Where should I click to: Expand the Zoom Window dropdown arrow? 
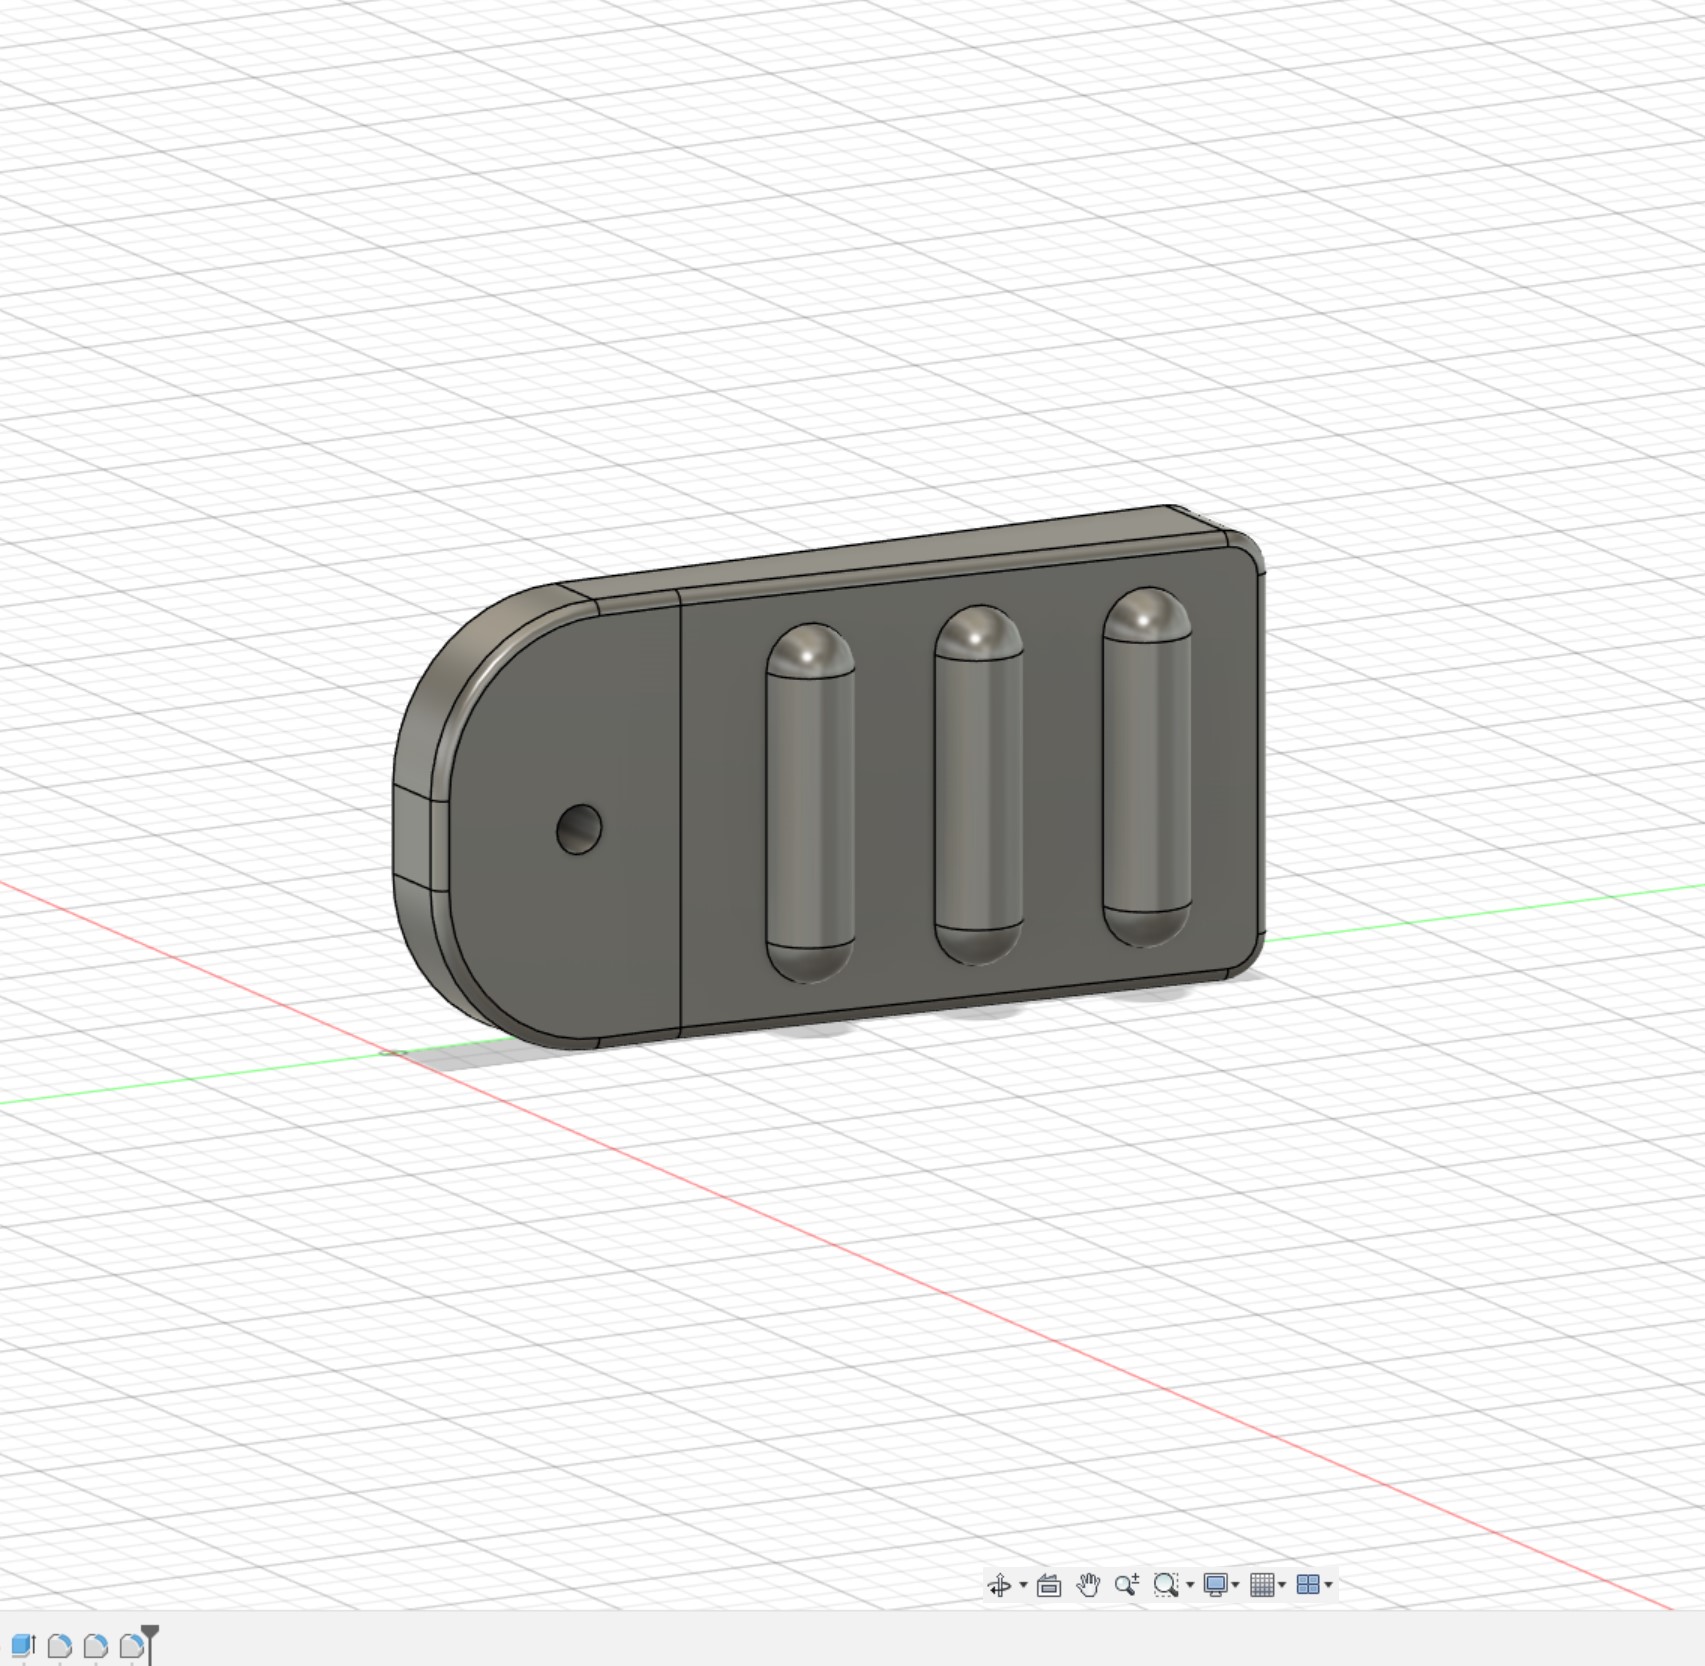[1189, 1586]
